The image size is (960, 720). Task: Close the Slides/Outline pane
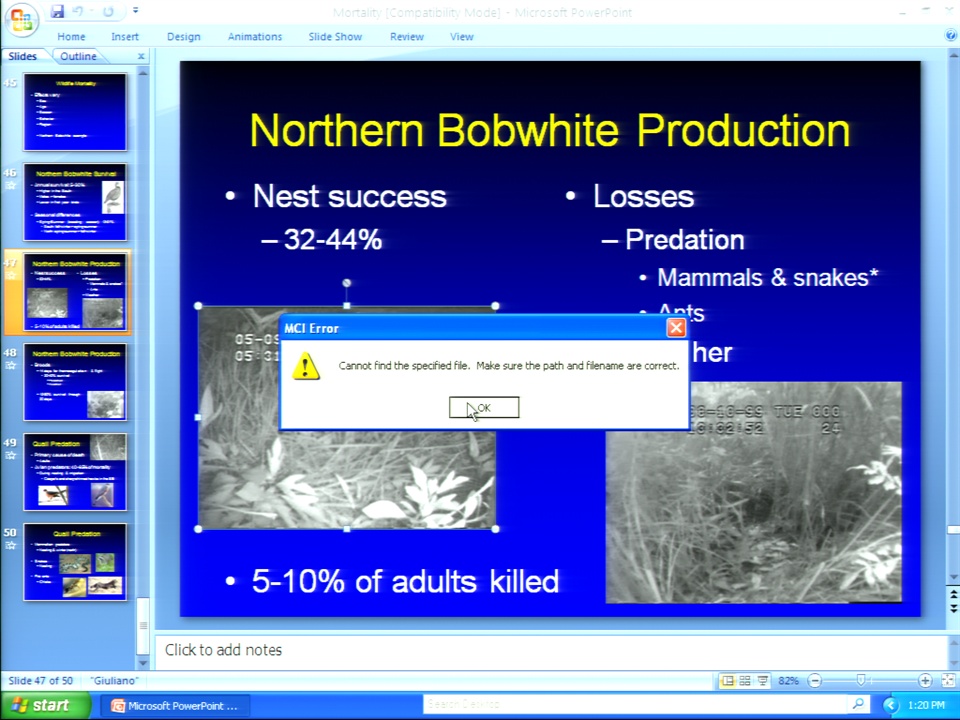pyautogui.click(x=141, y=56)
